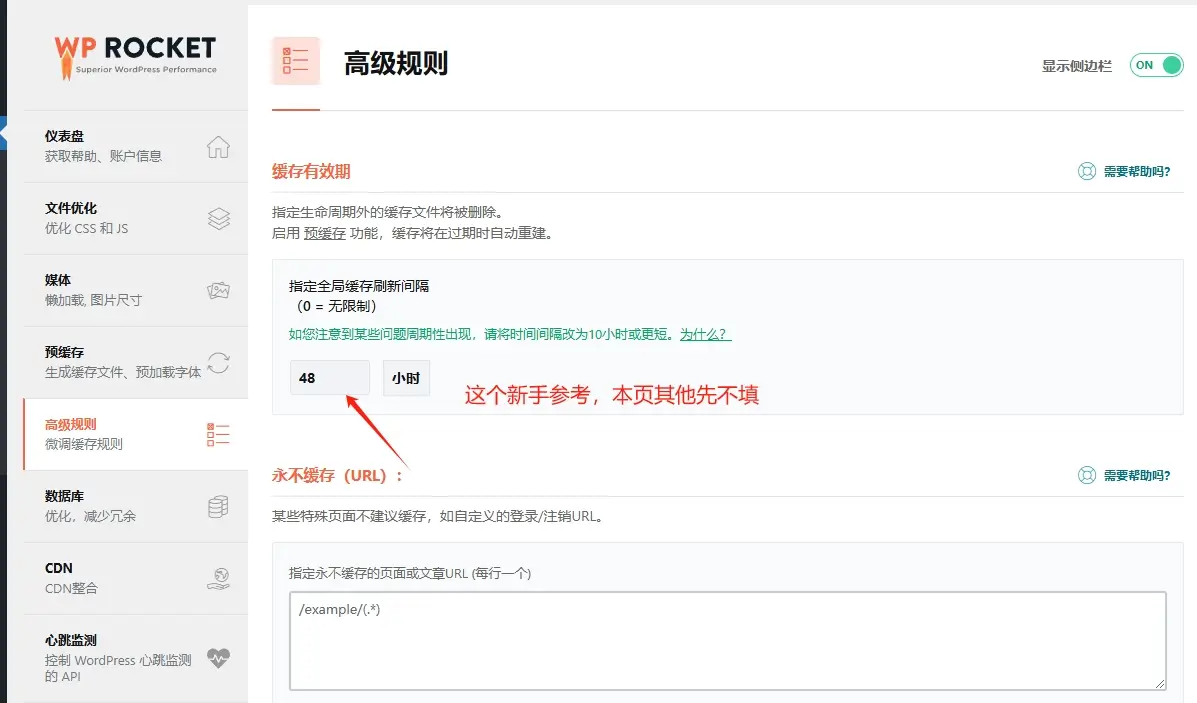Click the WP Rocket logo
1197x703 pixels.
tap(135, 56)
